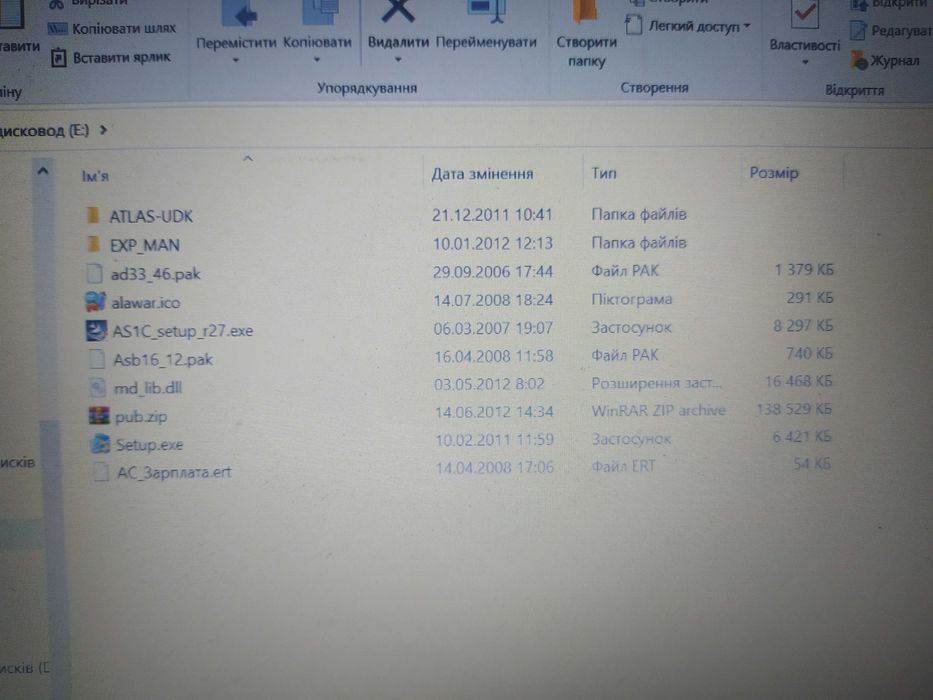The height and width of the screenshot is (700, 933).
Task: Select the alawar.ico file name
Action: [146, 302]
